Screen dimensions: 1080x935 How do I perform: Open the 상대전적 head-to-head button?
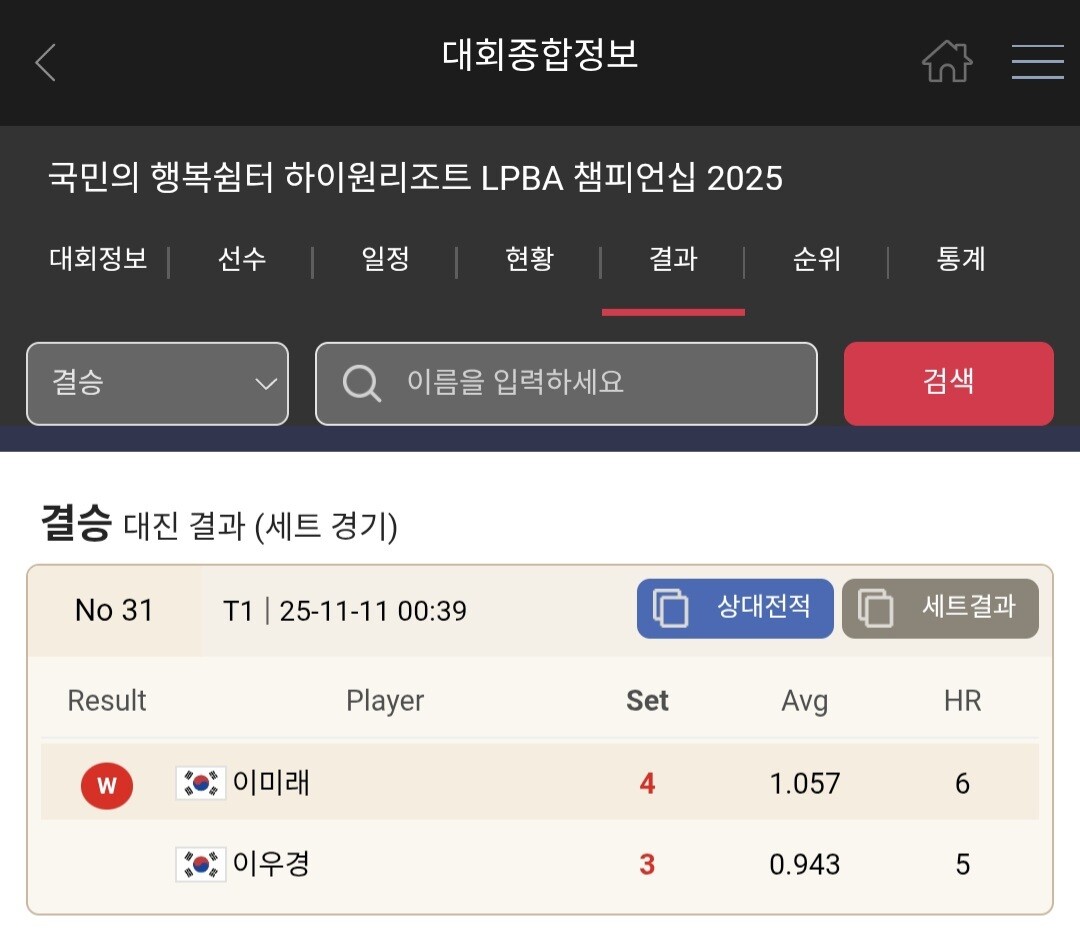click(x=735, y=608)
